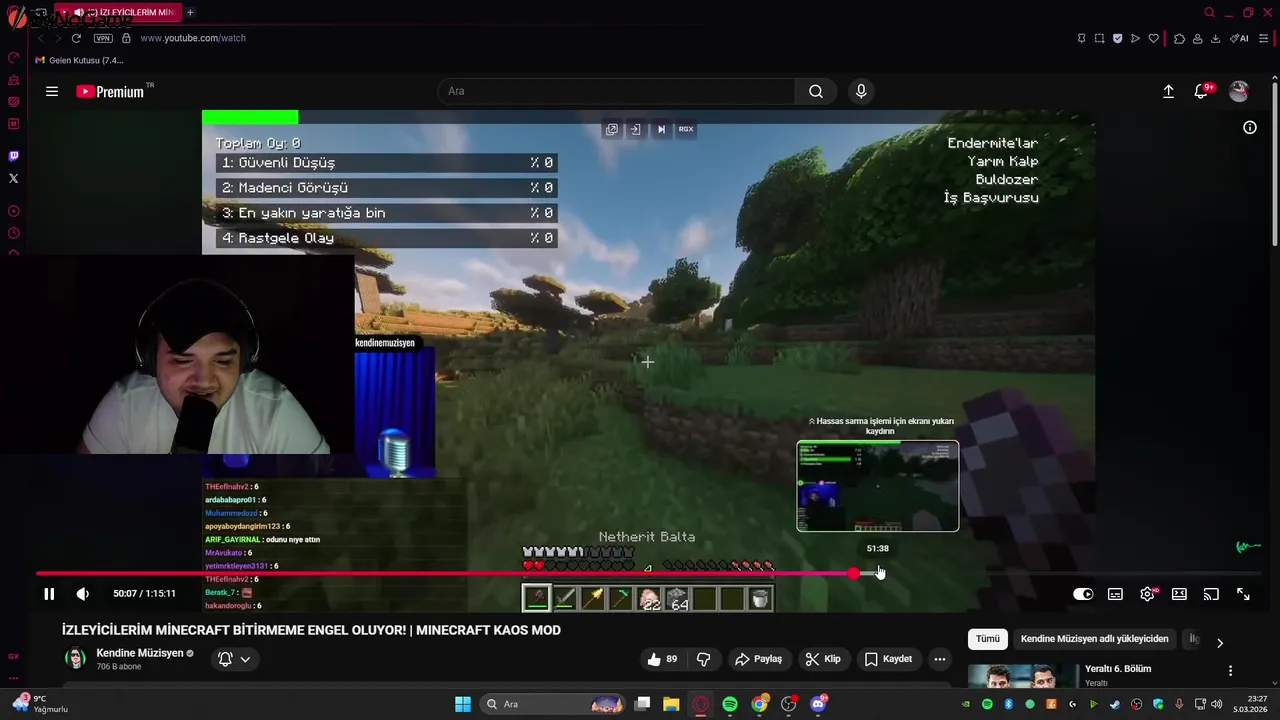
Task: Take a snapshot with Opera capture tool
Action: (x=1099, y=38)
